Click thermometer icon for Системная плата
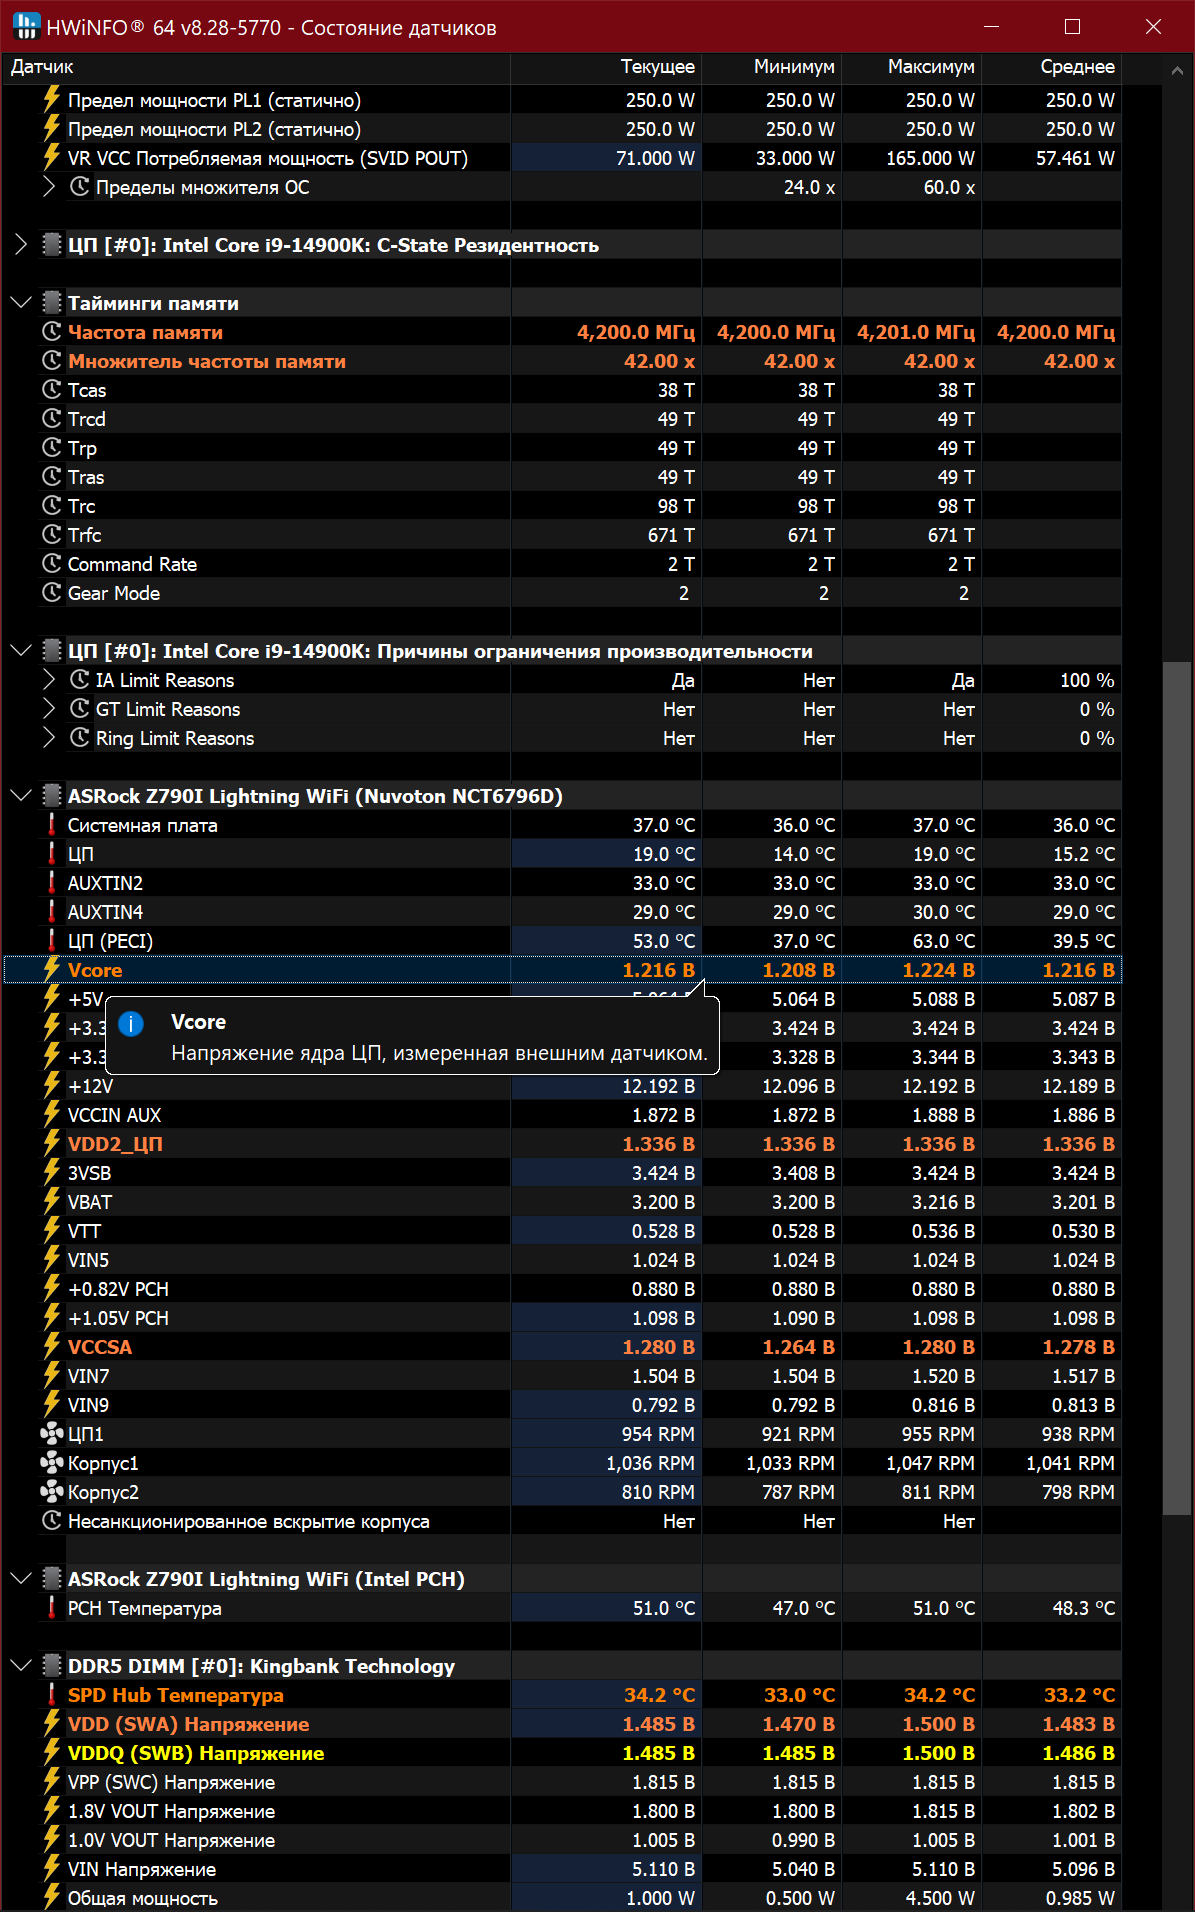 tap(52, 825)
